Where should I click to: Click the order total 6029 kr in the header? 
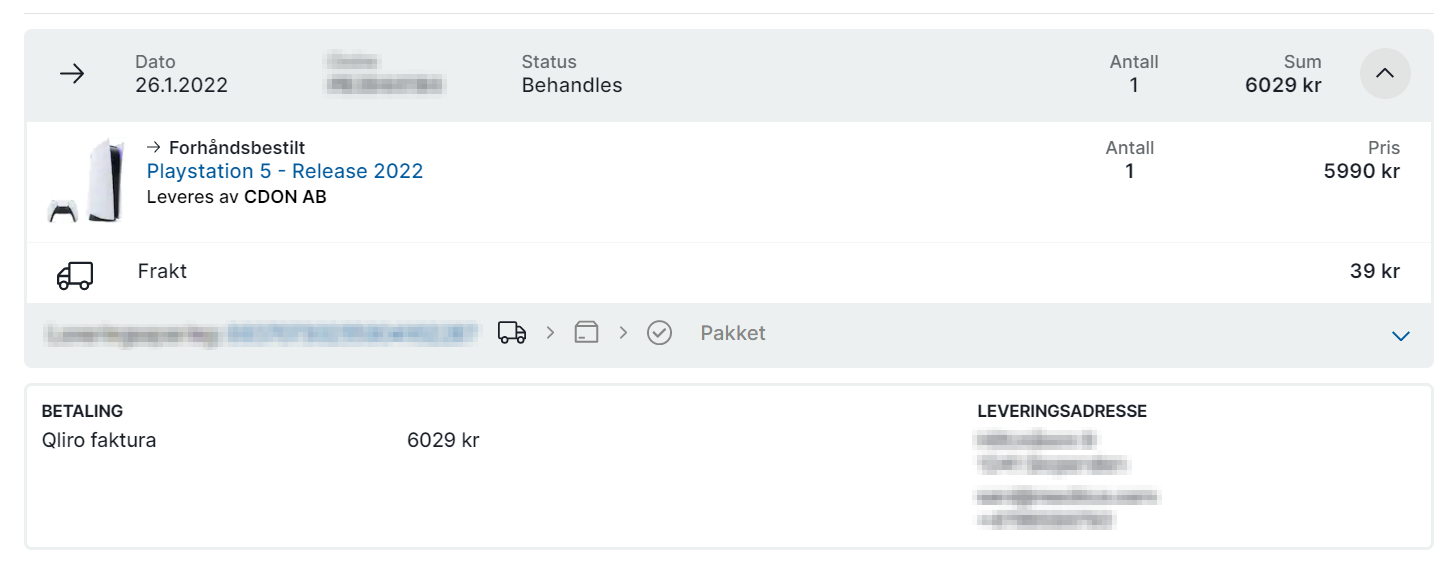tap(1283, 85)
